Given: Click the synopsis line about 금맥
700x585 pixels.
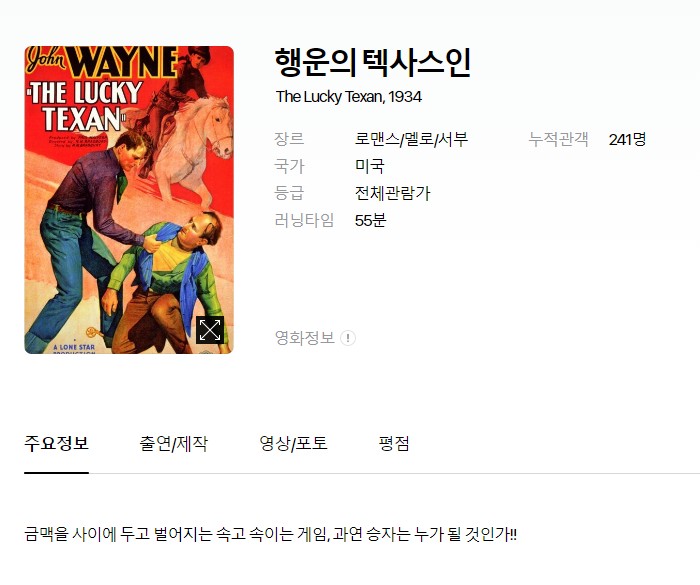Looking at the screenshot, I should pyautogui.click(x=271, y=534).
